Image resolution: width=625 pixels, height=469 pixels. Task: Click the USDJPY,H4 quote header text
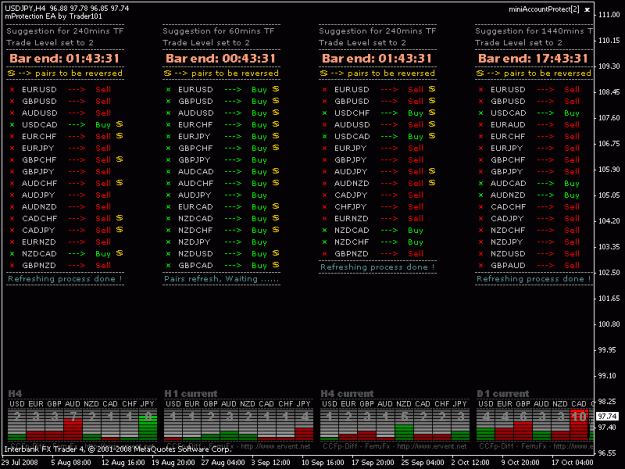pos(67,8)
